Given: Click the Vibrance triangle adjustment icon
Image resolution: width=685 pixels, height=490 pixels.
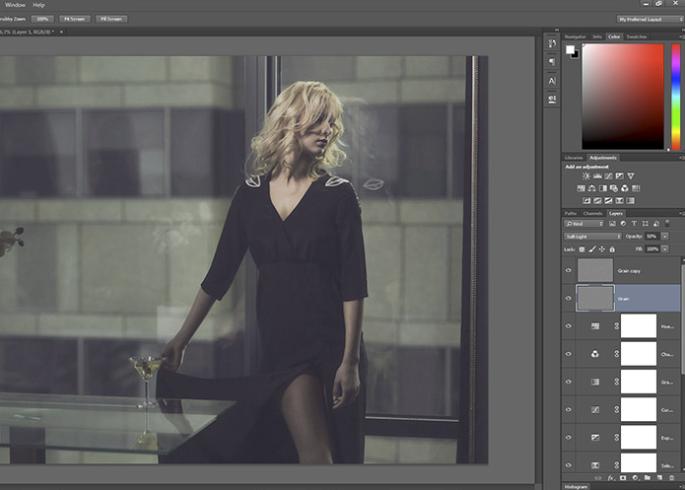Looking at the screenshot, I should (631, 176).
